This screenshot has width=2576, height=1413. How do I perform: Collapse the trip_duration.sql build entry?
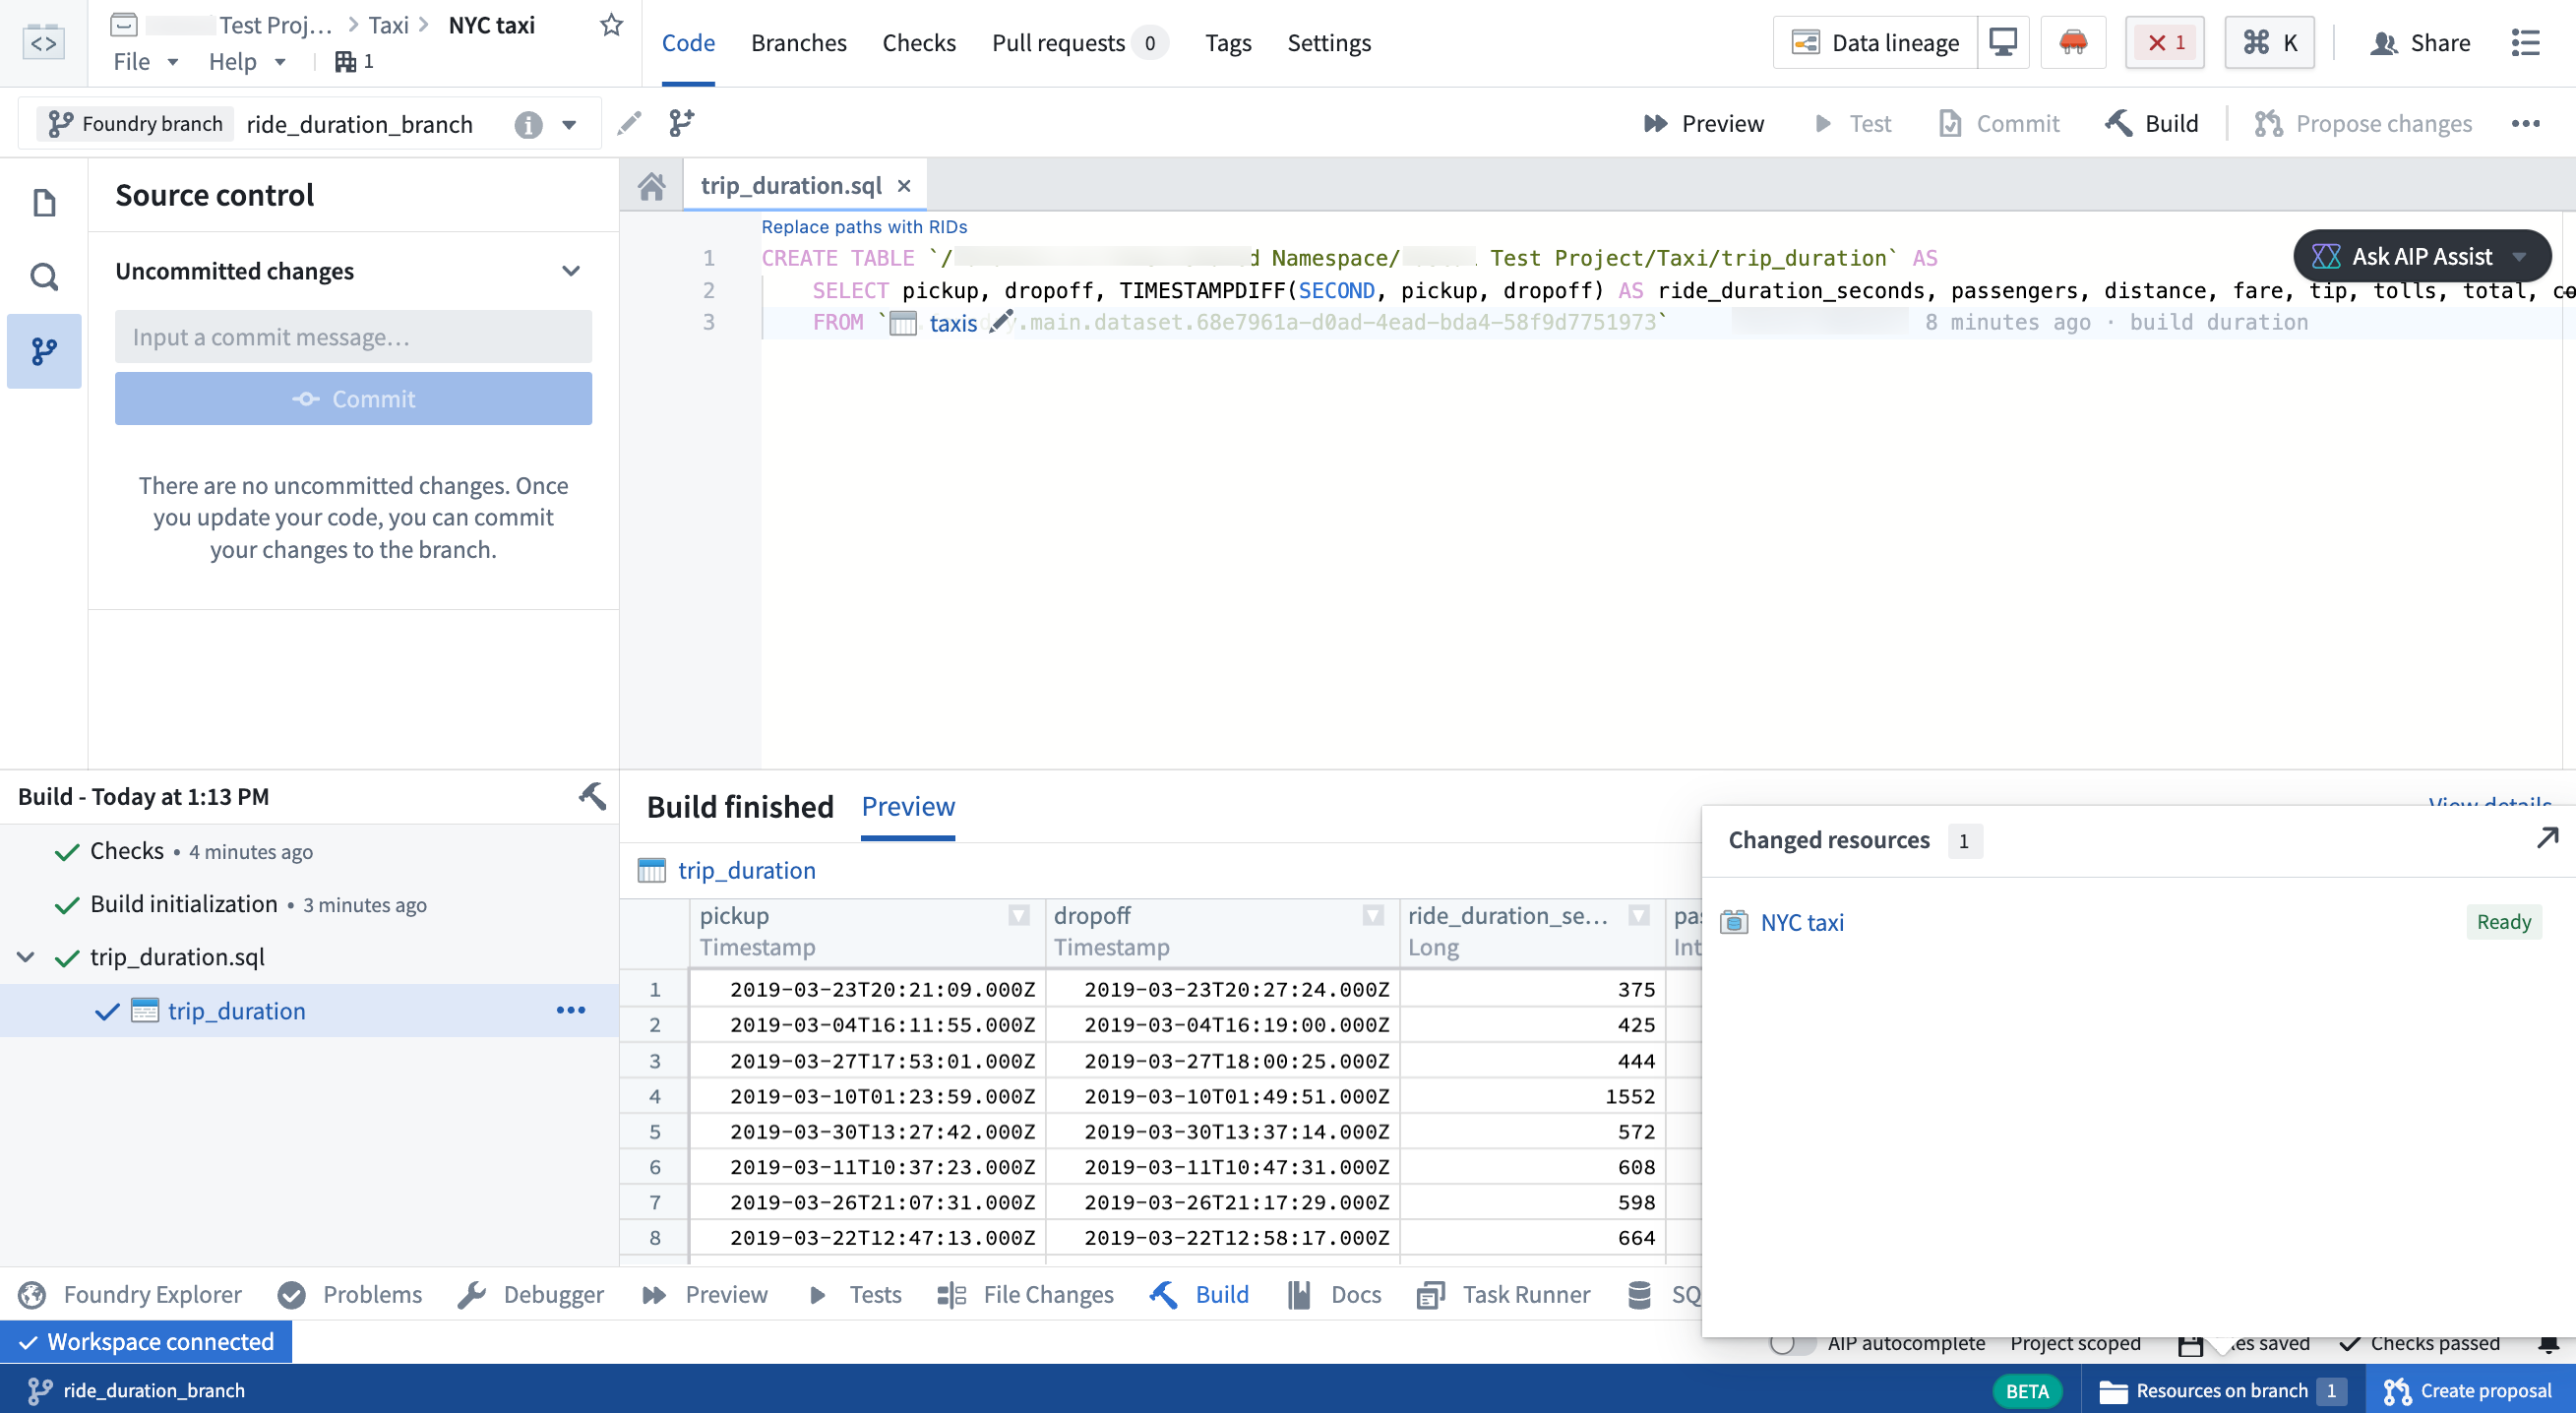click(x=25, y=956)
